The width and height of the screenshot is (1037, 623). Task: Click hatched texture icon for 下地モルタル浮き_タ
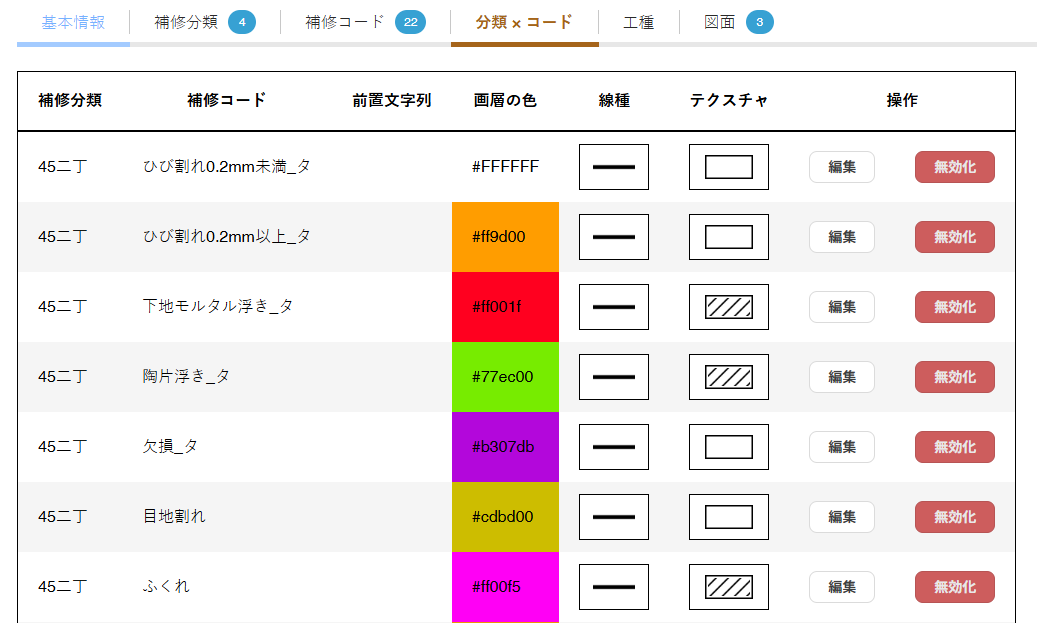(728, 307)
